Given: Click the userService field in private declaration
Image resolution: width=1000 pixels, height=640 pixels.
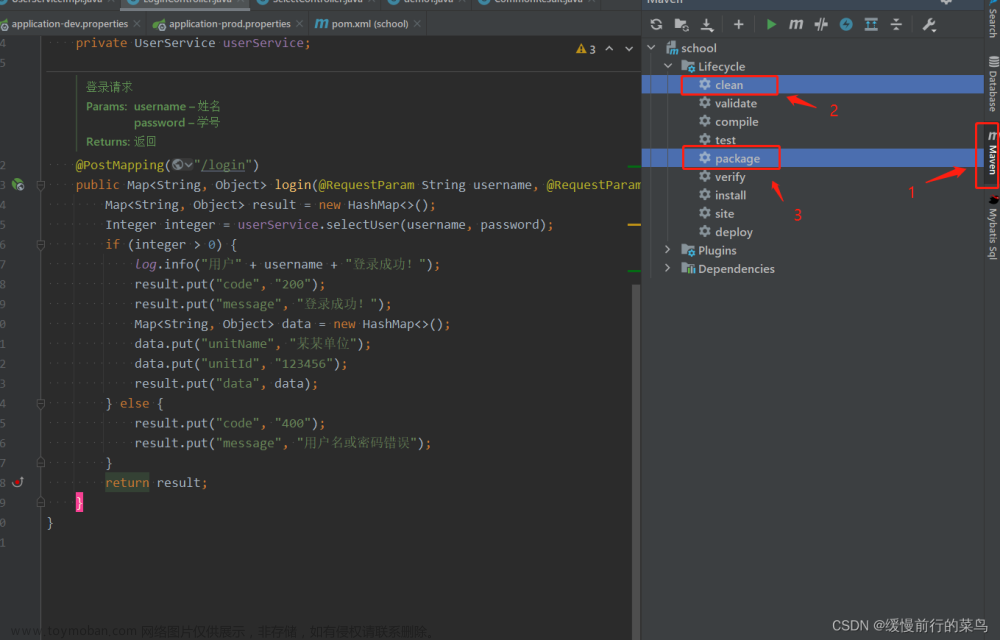Looking at the screenshot, I should [263, 43].
